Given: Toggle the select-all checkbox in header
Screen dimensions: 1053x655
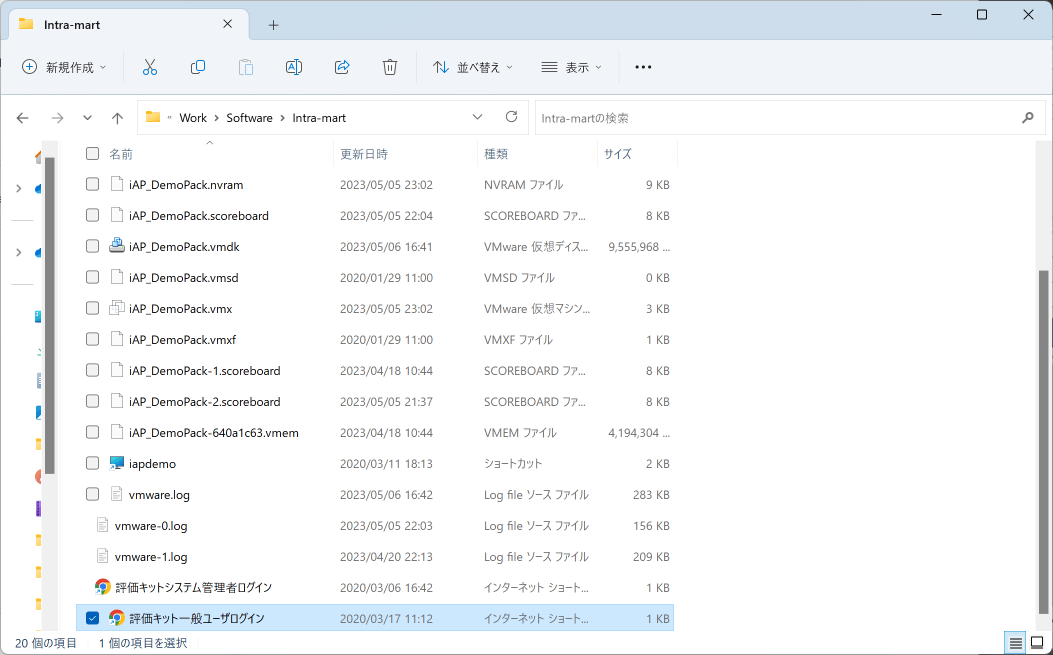Looking at the screenshot, I should (92, 154).
